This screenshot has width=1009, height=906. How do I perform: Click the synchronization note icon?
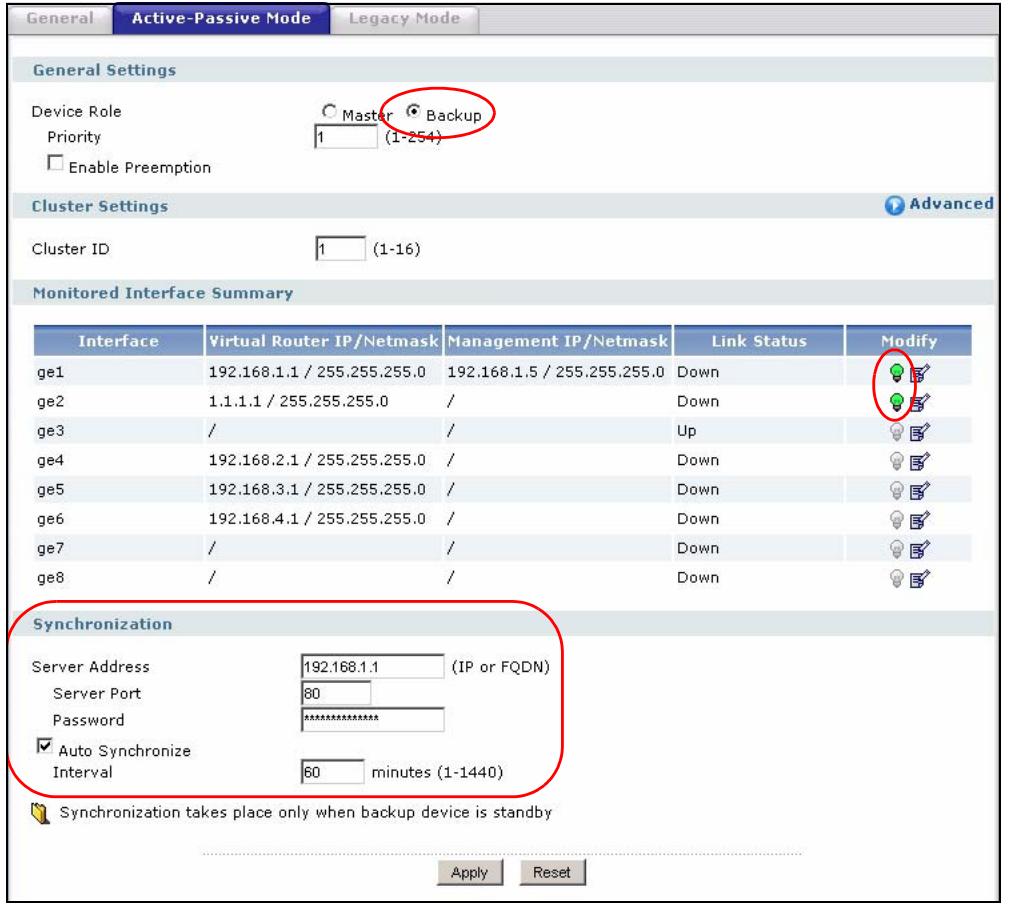point(41,814)
